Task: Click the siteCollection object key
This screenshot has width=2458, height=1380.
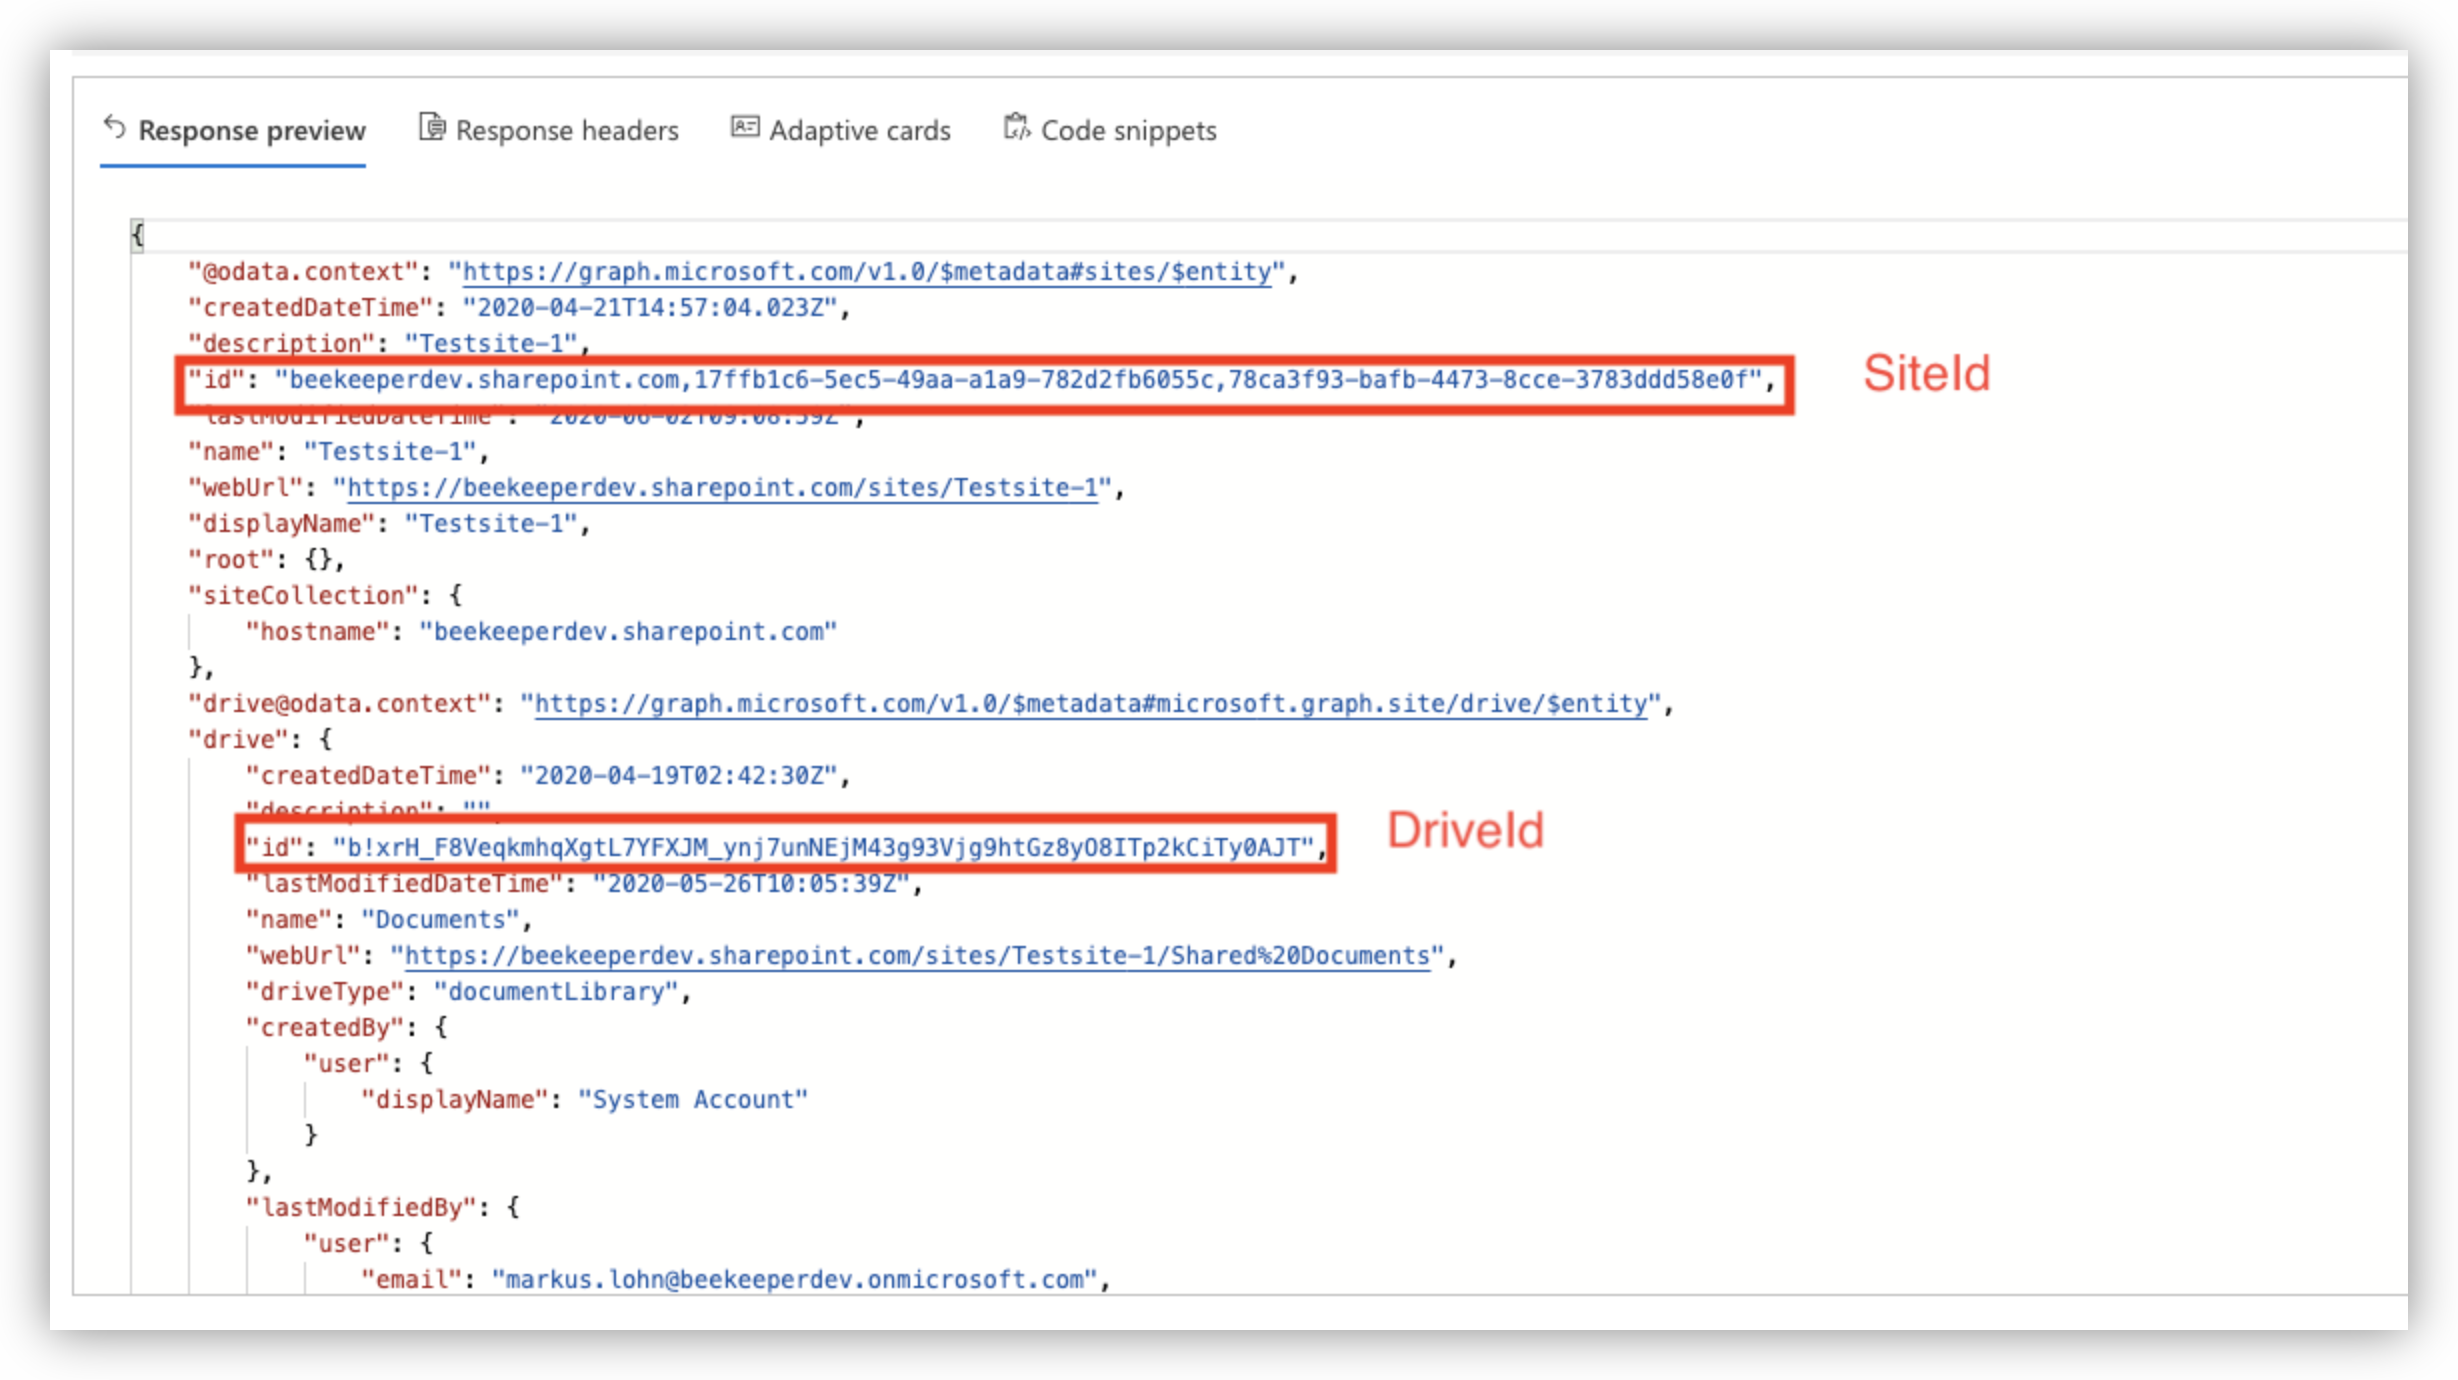Action: [302, 596]
